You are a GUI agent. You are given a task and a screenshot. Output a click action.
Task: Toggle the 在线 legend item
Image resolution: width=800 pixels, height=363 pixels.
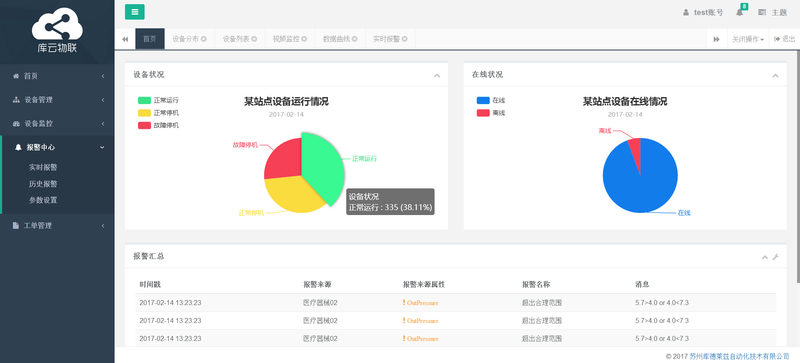(x=490, y=100)
